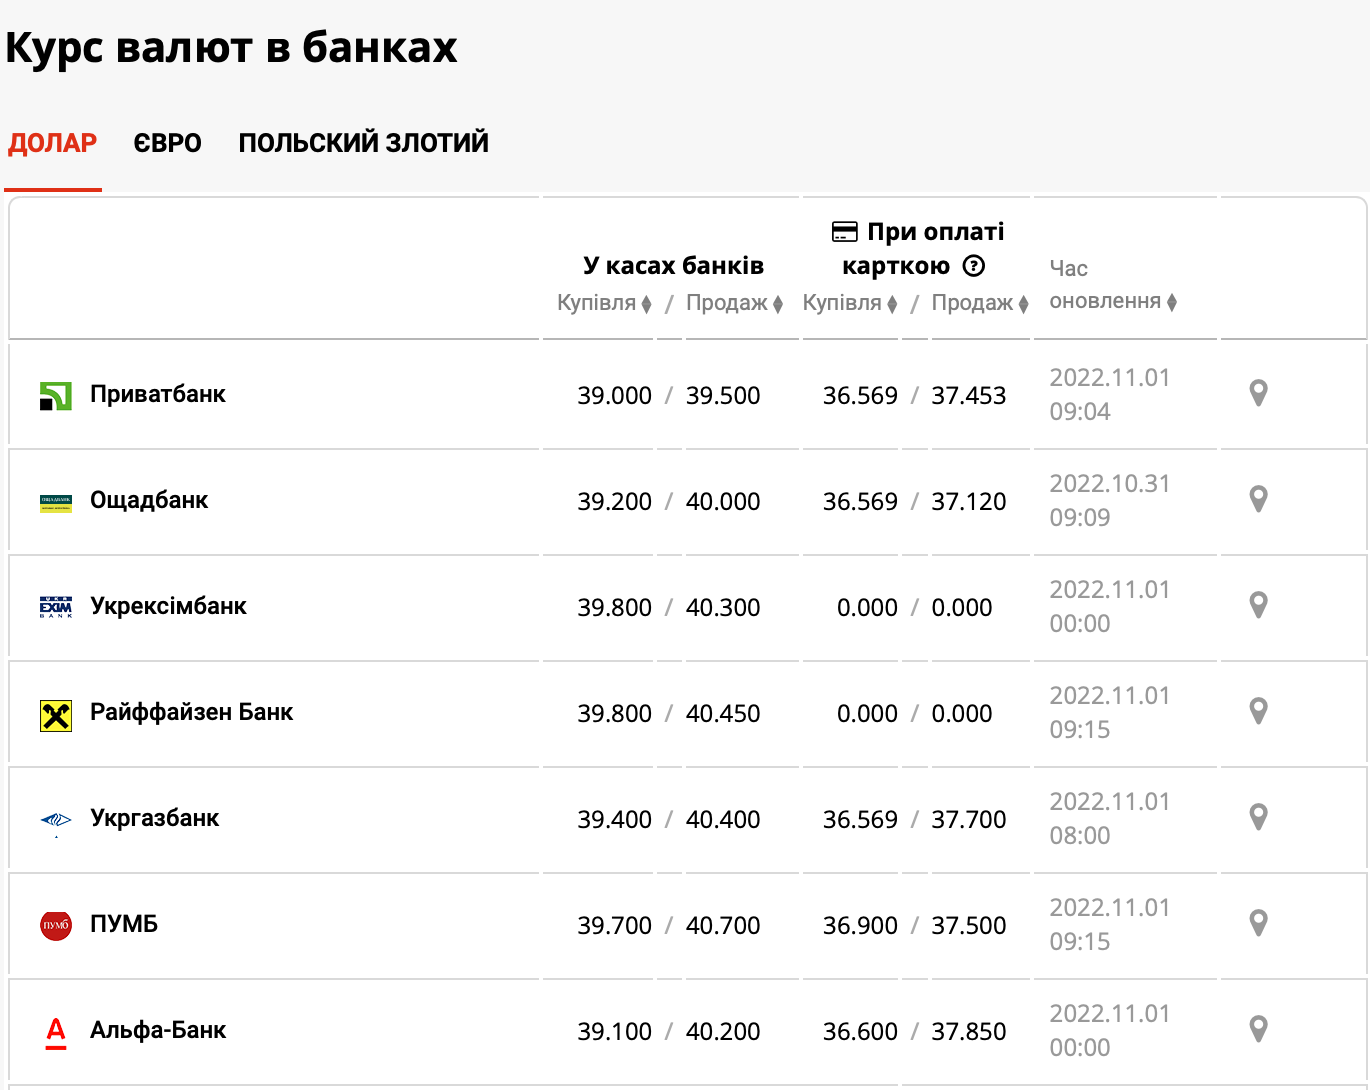Viewport: 1370px width, 1090px height.
Task: Click the Укргазбанк logo icon
Action: (x=56, y=820)
